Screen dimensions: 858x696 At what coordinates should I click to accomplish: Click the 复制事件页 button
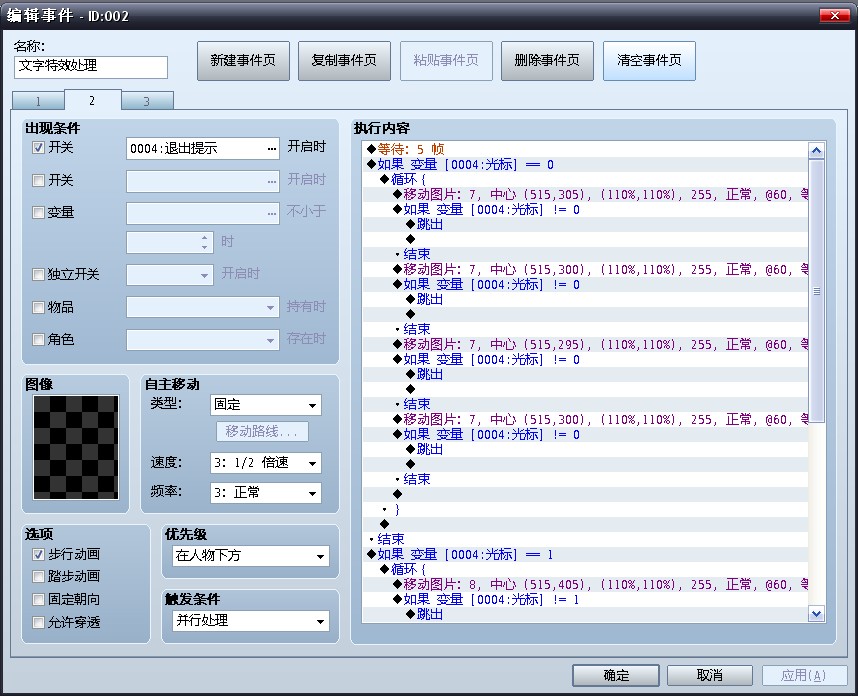click(344, 61)
